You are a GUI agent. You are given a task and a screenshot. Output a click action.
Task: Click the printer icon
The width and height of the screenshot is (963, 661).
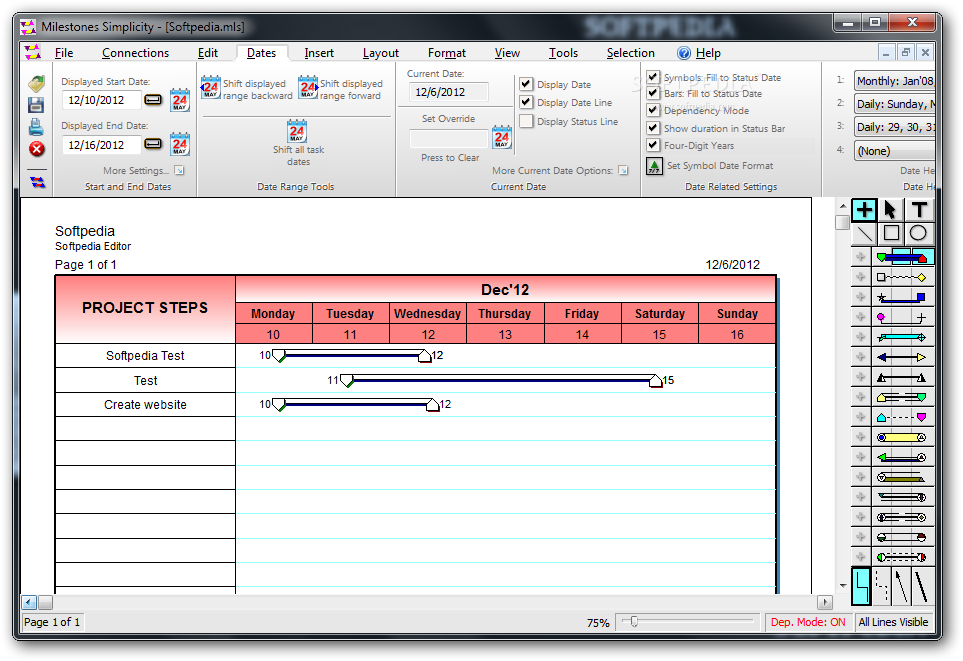tap(36, 127)
